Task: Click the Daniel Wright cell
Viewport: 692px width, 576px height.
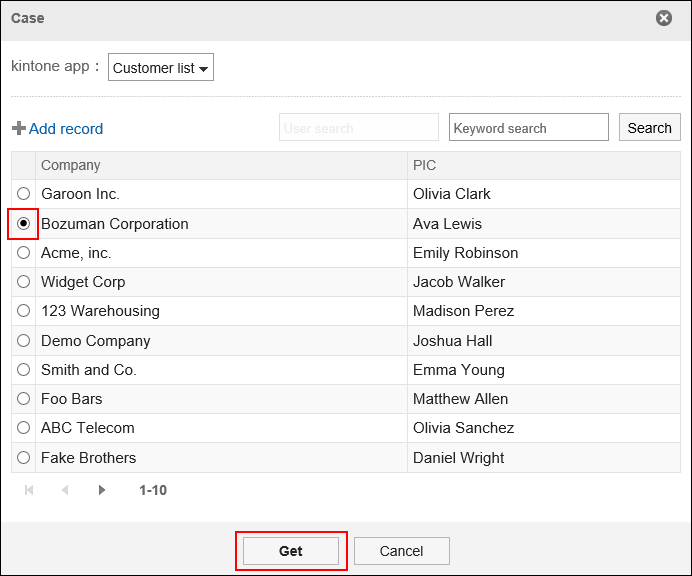Action: coord(544,458)
